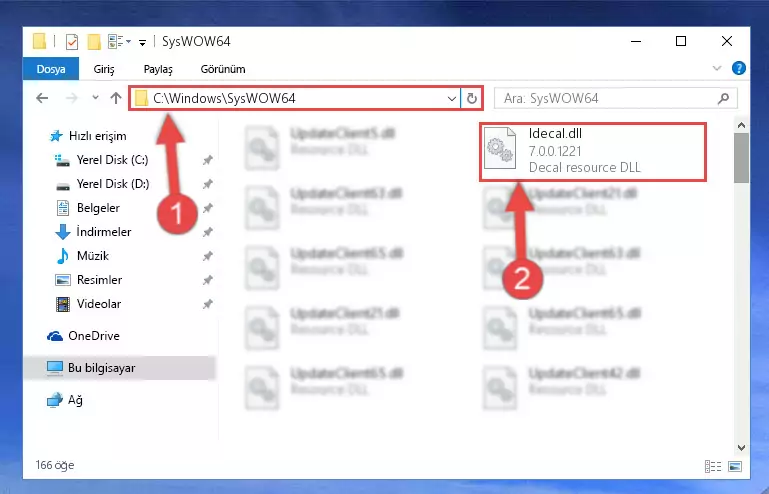The image size is (769, 494).
Task: Switch to the Giriş ribbon tab
Action: [x=104, y=69]
